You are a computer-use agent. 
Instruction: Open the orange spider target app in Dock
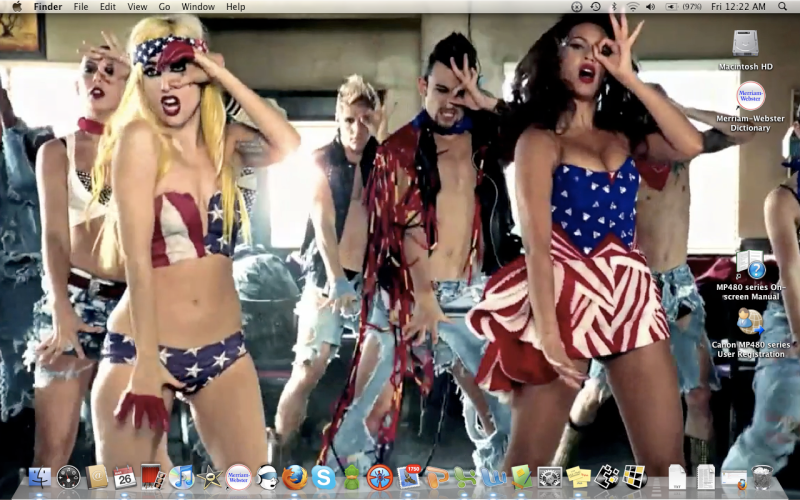[380, 478]
